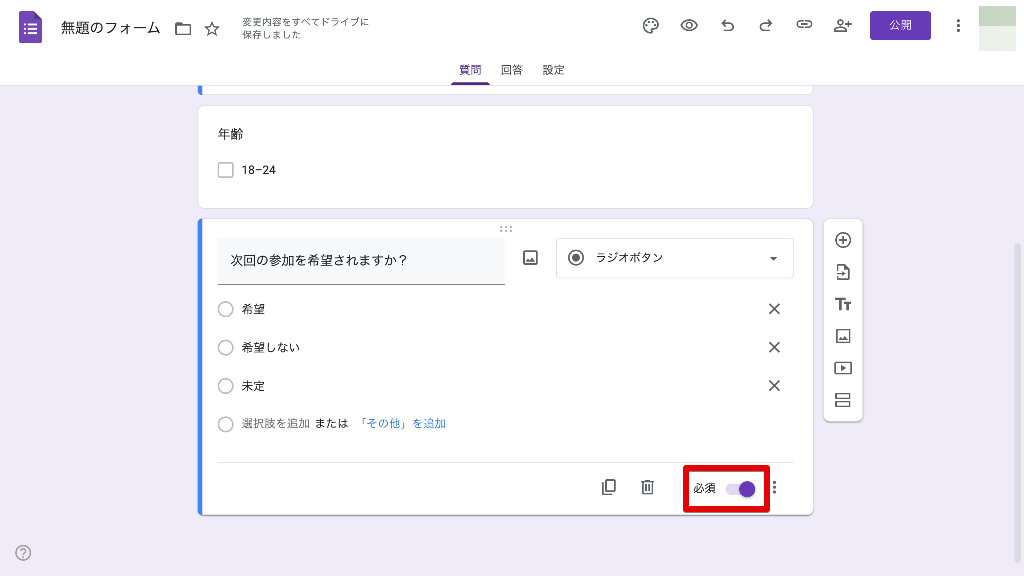Open the theme customization palette icon
This screenshot has height=576, width=1024.
(x=651, y=26)
